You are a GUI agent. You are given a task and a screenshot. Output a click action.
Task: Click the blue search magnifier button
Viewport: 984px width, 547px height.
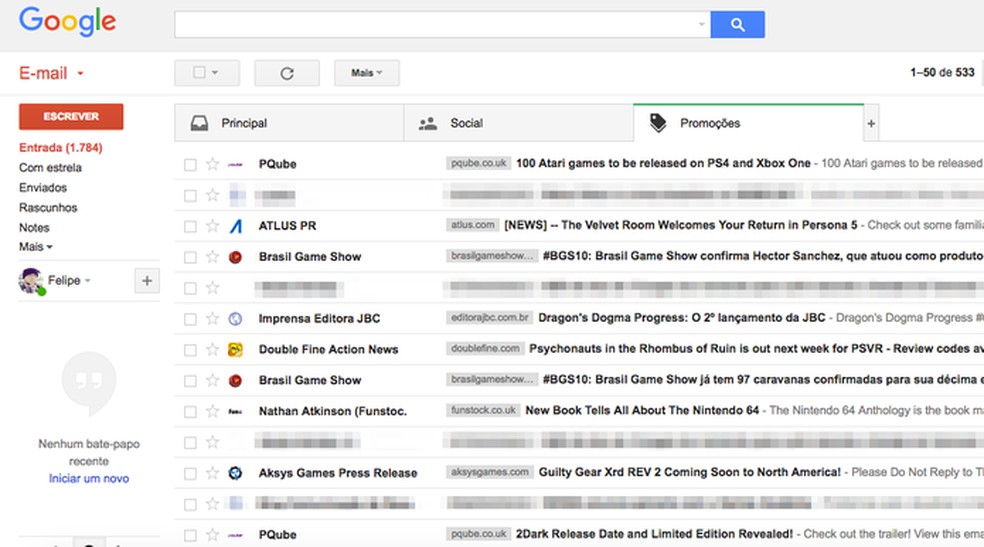[x=737, y=24]
